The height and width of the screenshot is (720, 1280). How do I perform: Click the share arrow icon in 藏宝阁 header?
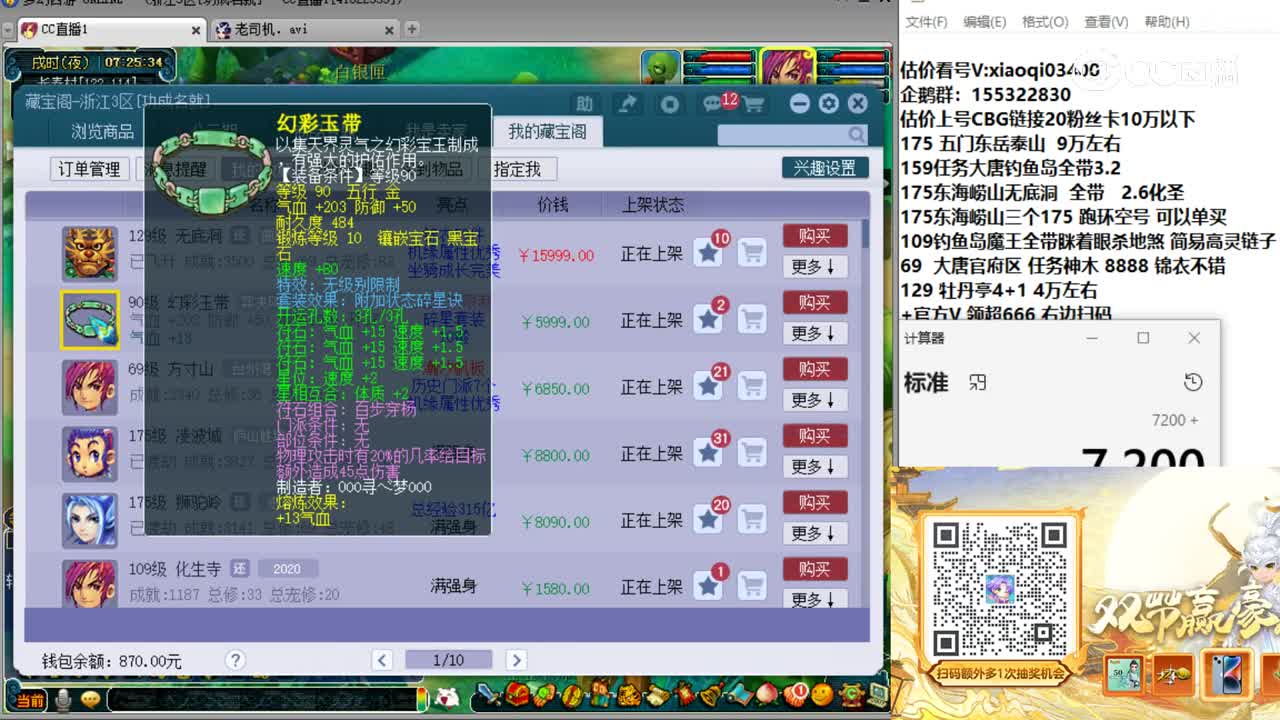coord(627,104)
